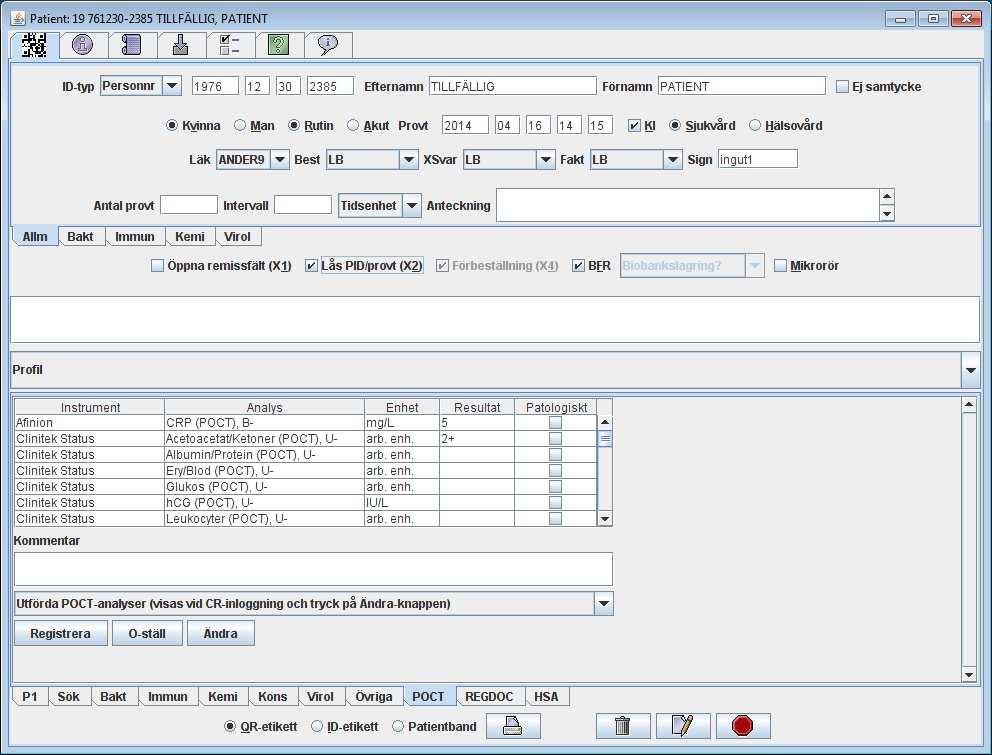The width and height of the screenshot is (992, 755).
Task: Enable Öppna remissfält (X1) checkbox
Action: [158, 266]
